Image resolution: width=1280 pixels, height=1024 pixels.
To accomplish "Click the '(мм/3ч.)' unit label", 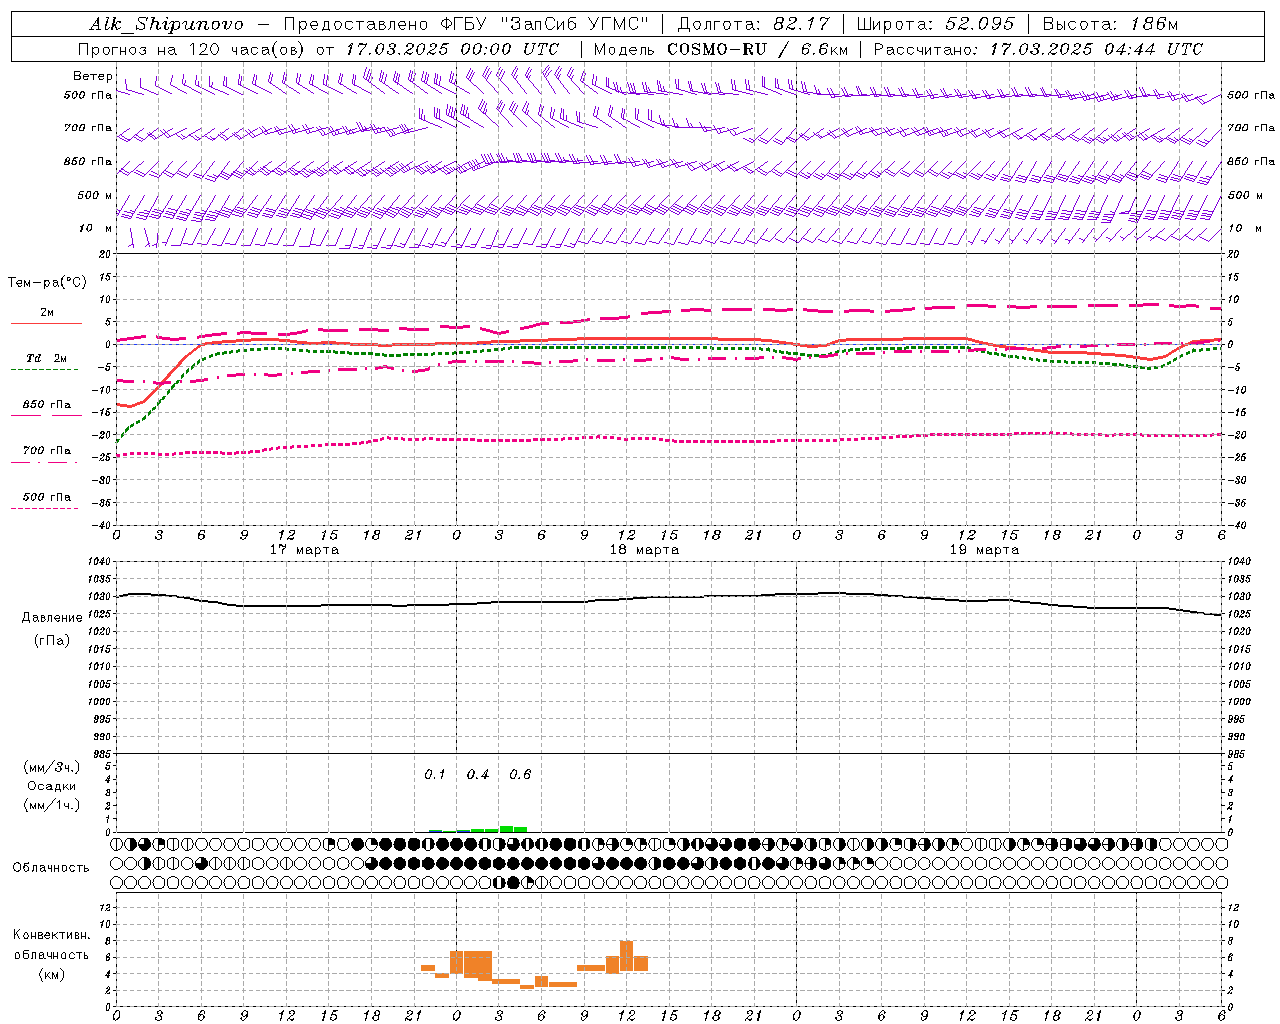I will tap(52, 767).
